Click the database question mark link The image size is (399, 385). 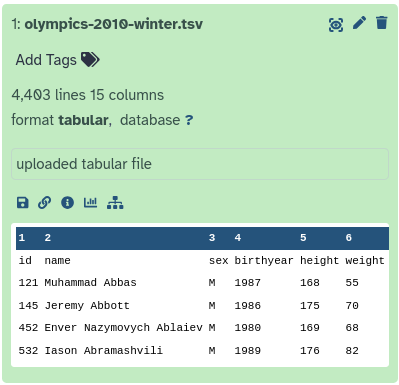[x=189, y=120]
